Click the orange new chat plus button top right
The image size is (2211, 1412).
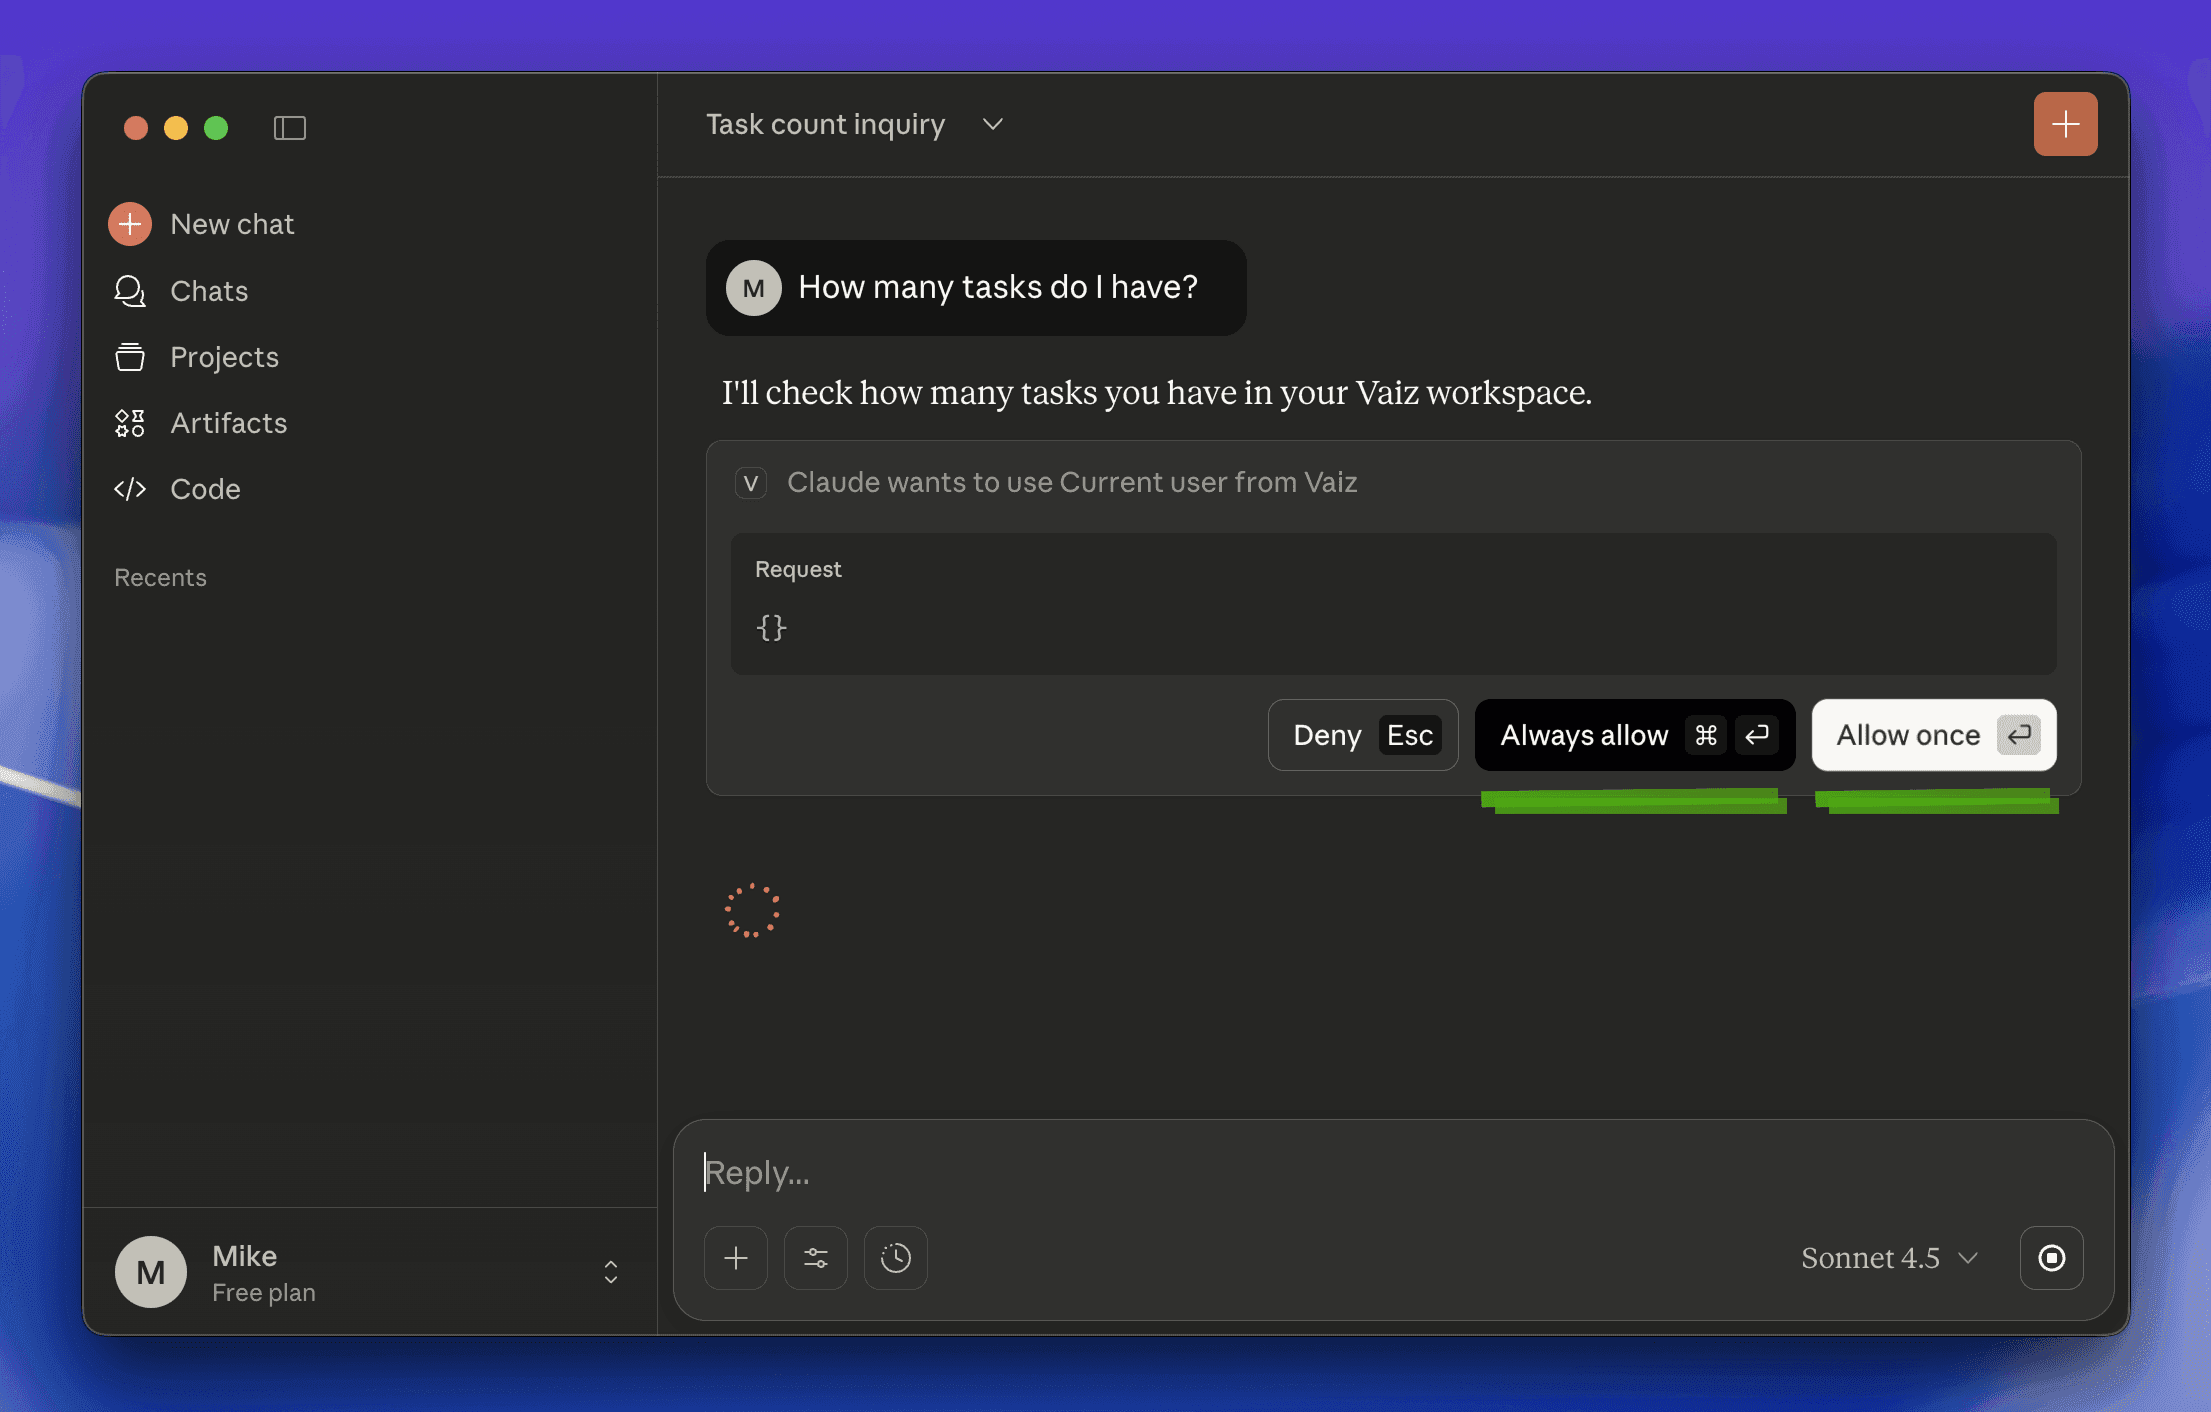point(2064,124)
